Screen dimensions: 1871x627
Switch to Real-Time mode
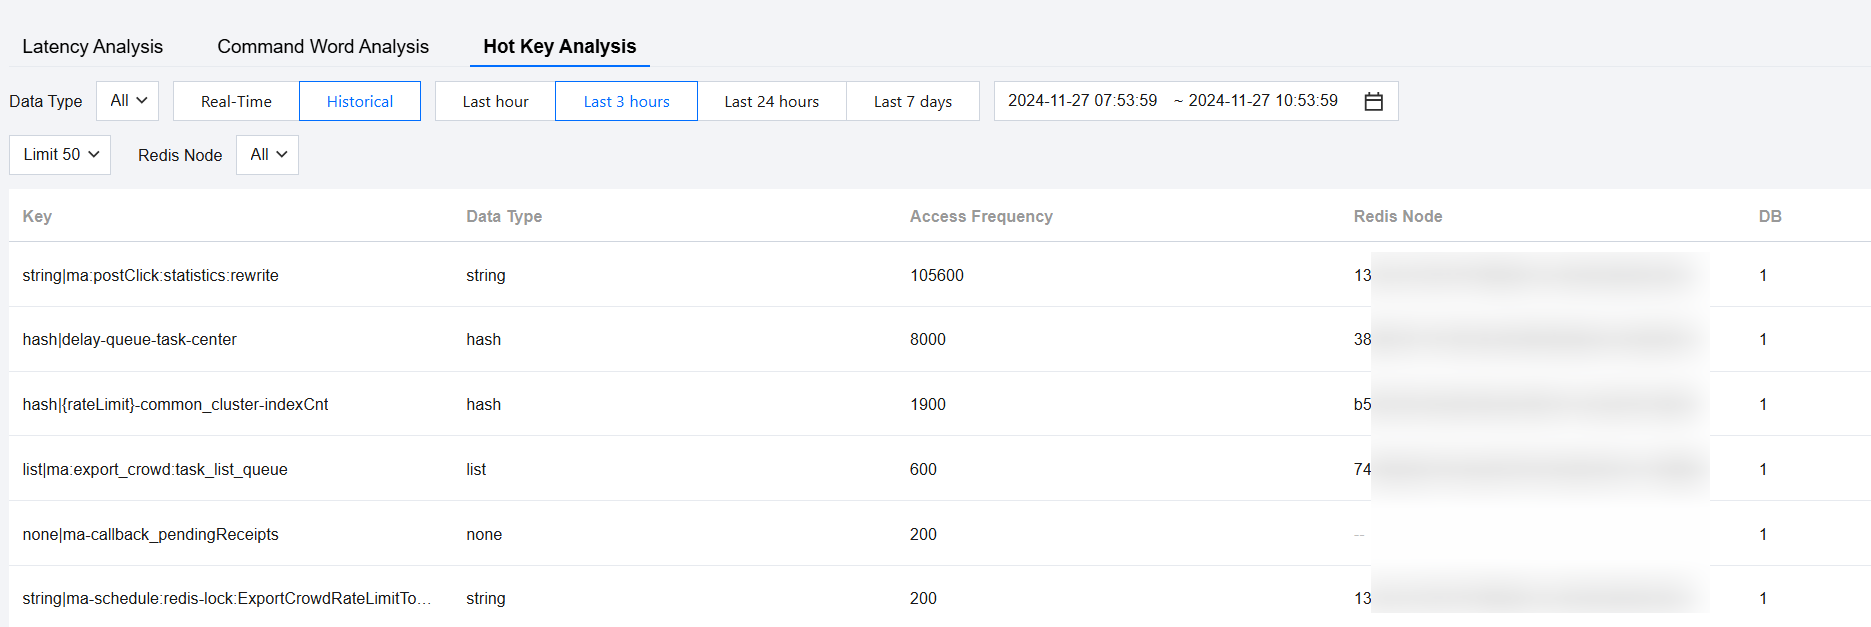[236, 101]
